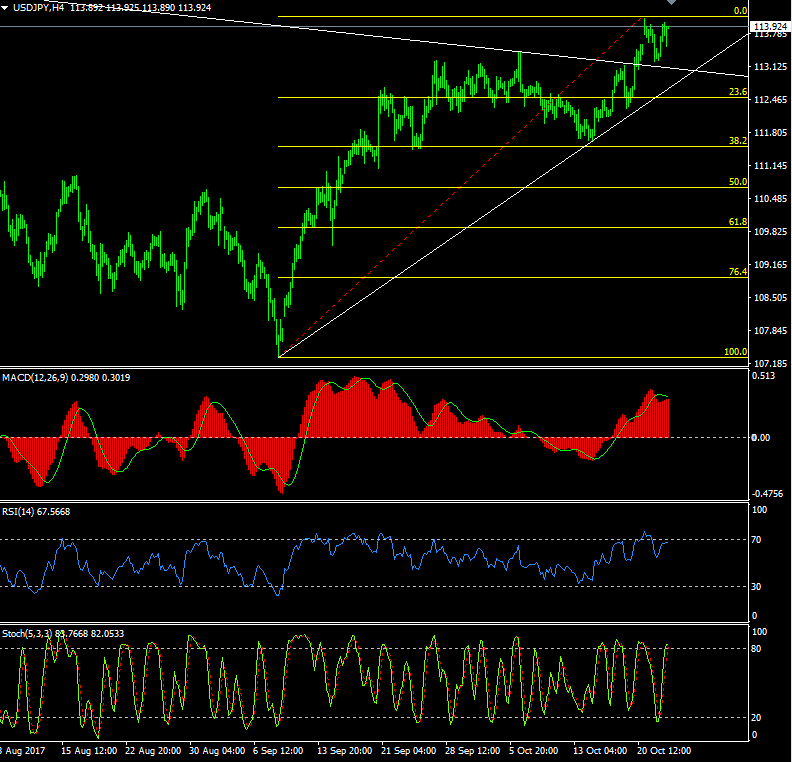
Task: Click the MACD(12,26,9) indicator label
Action: tap(66, 378)
